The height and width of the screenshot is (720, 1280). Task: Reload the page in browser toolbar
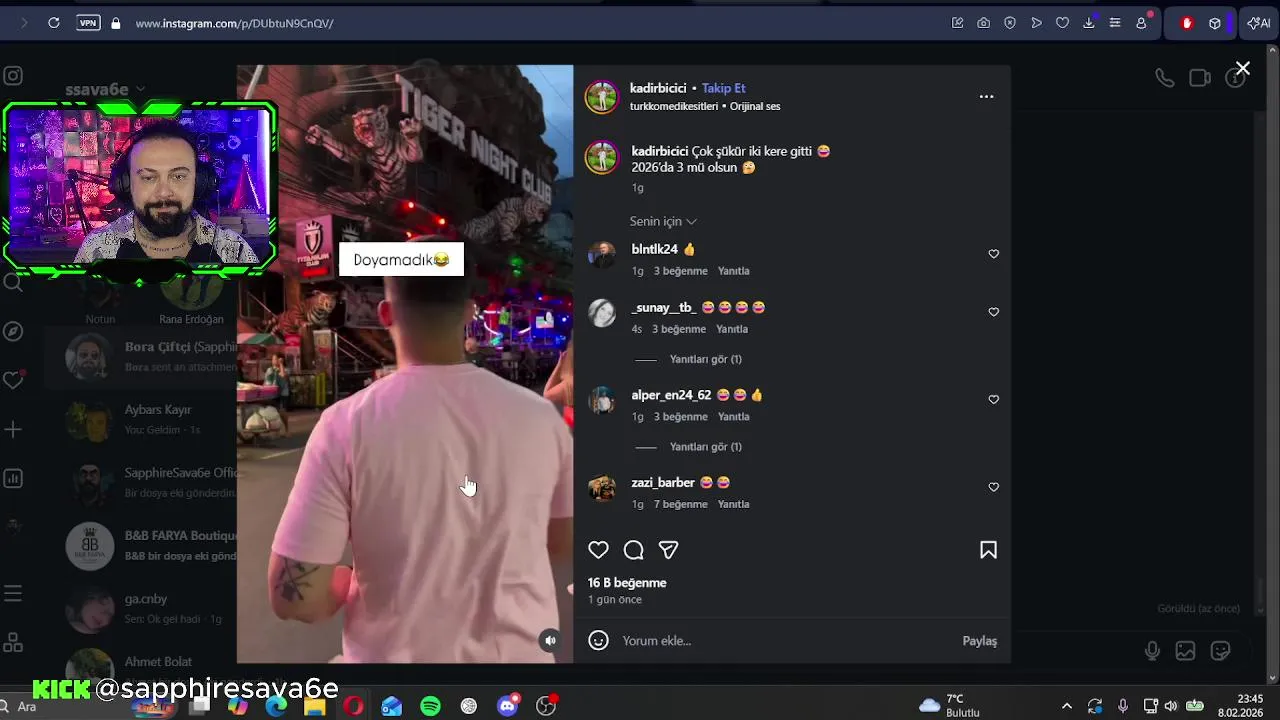(x=54, y=23)
